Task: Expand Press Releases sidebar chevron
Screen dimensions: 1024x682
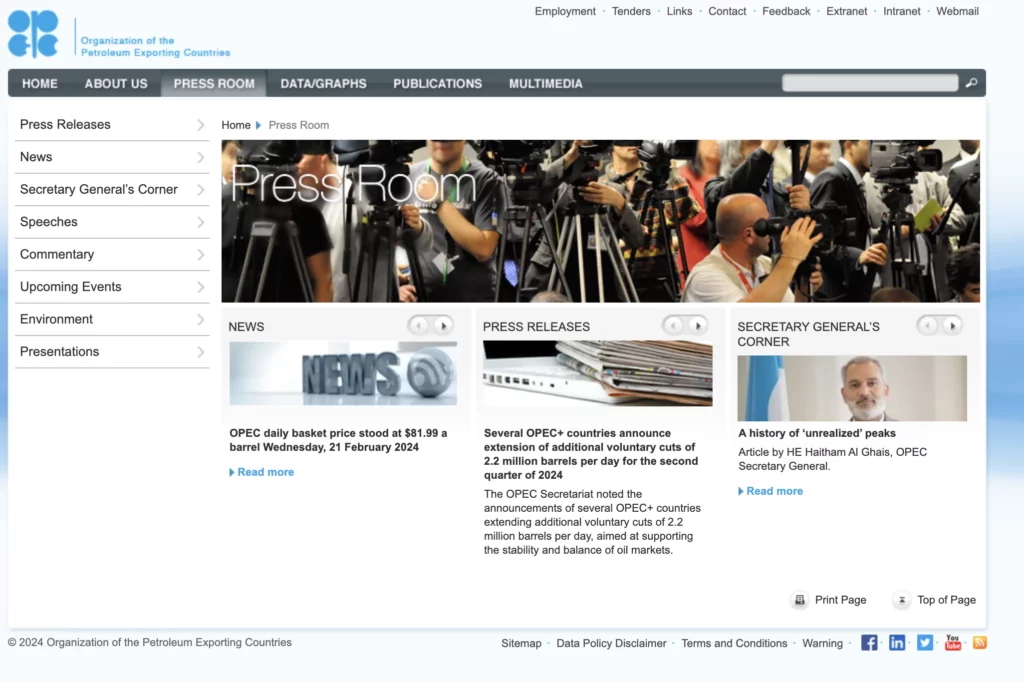Action: (200, 125)
